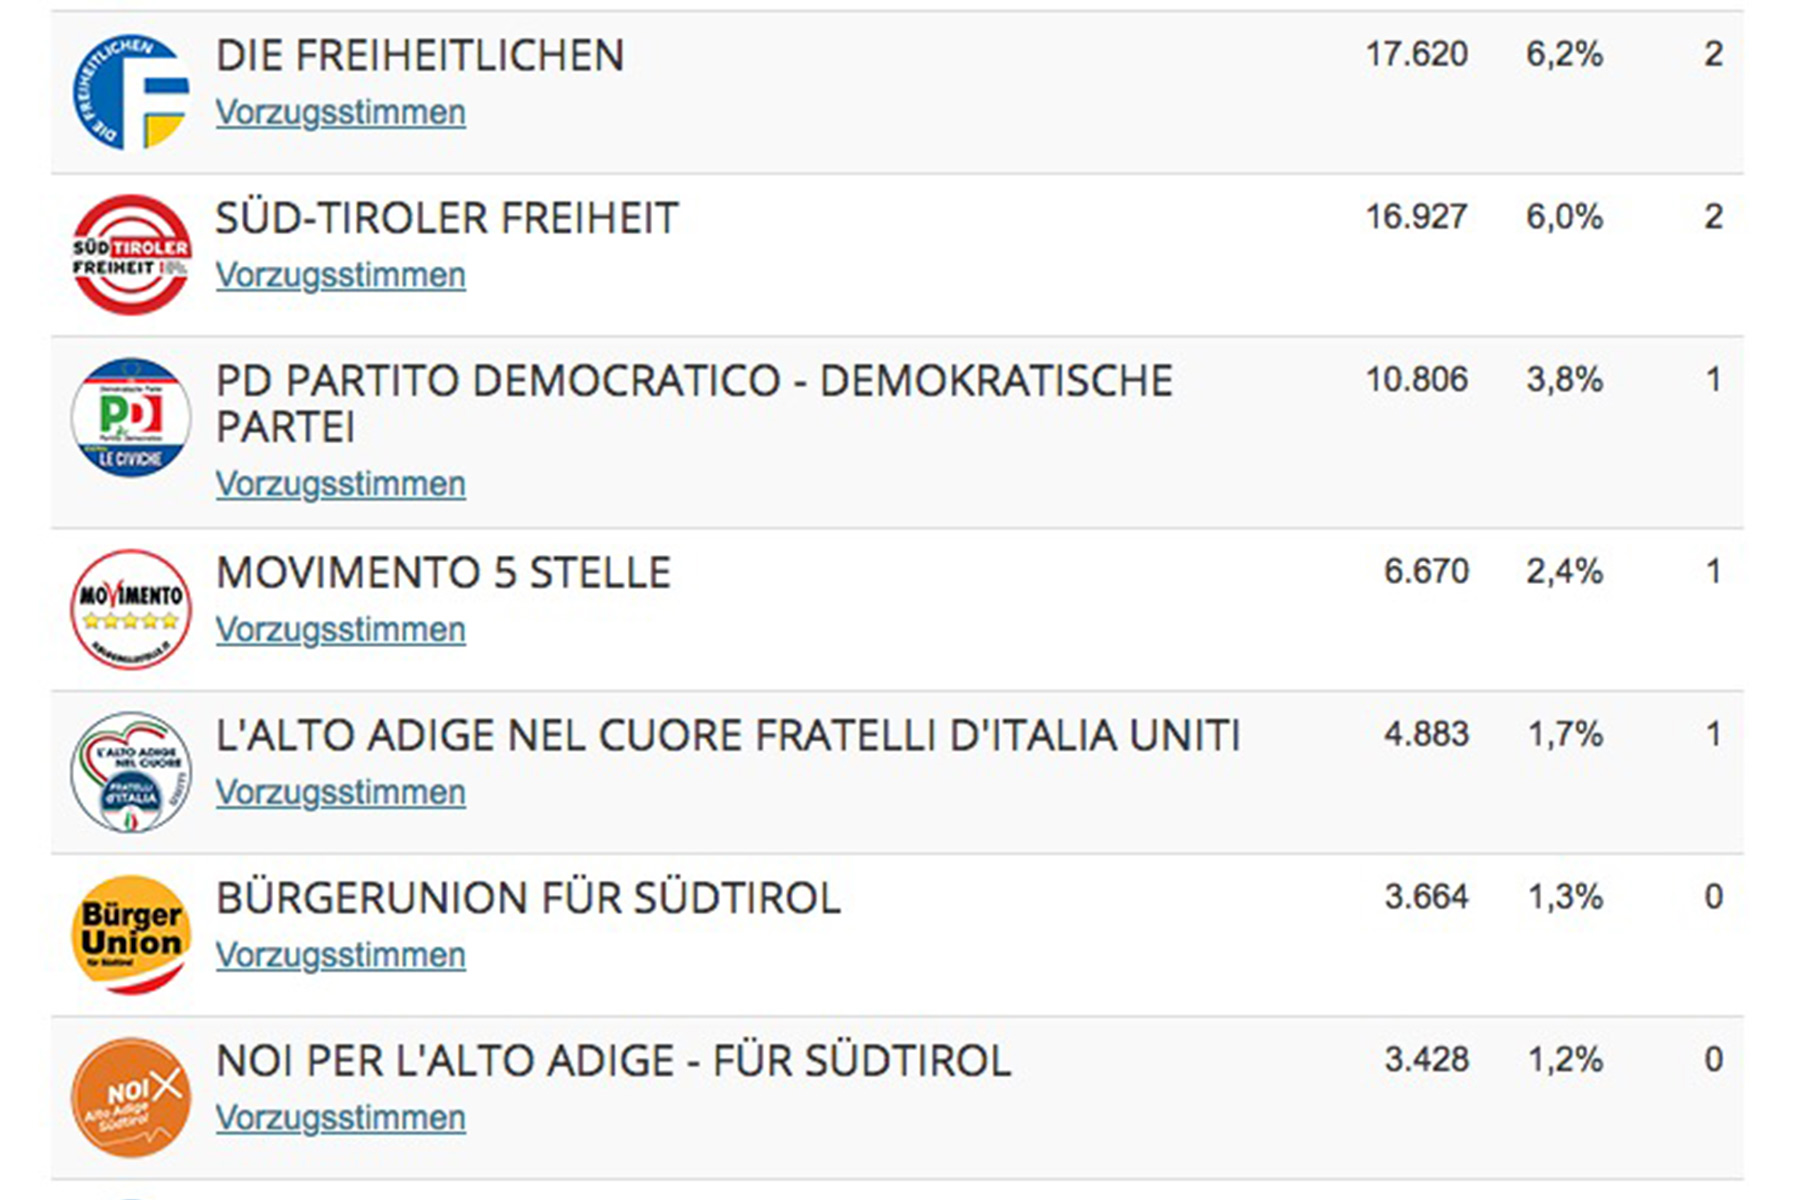View Vorzugsstimmen for Noi per l'Alto Adige

[x=341, y=1118]
